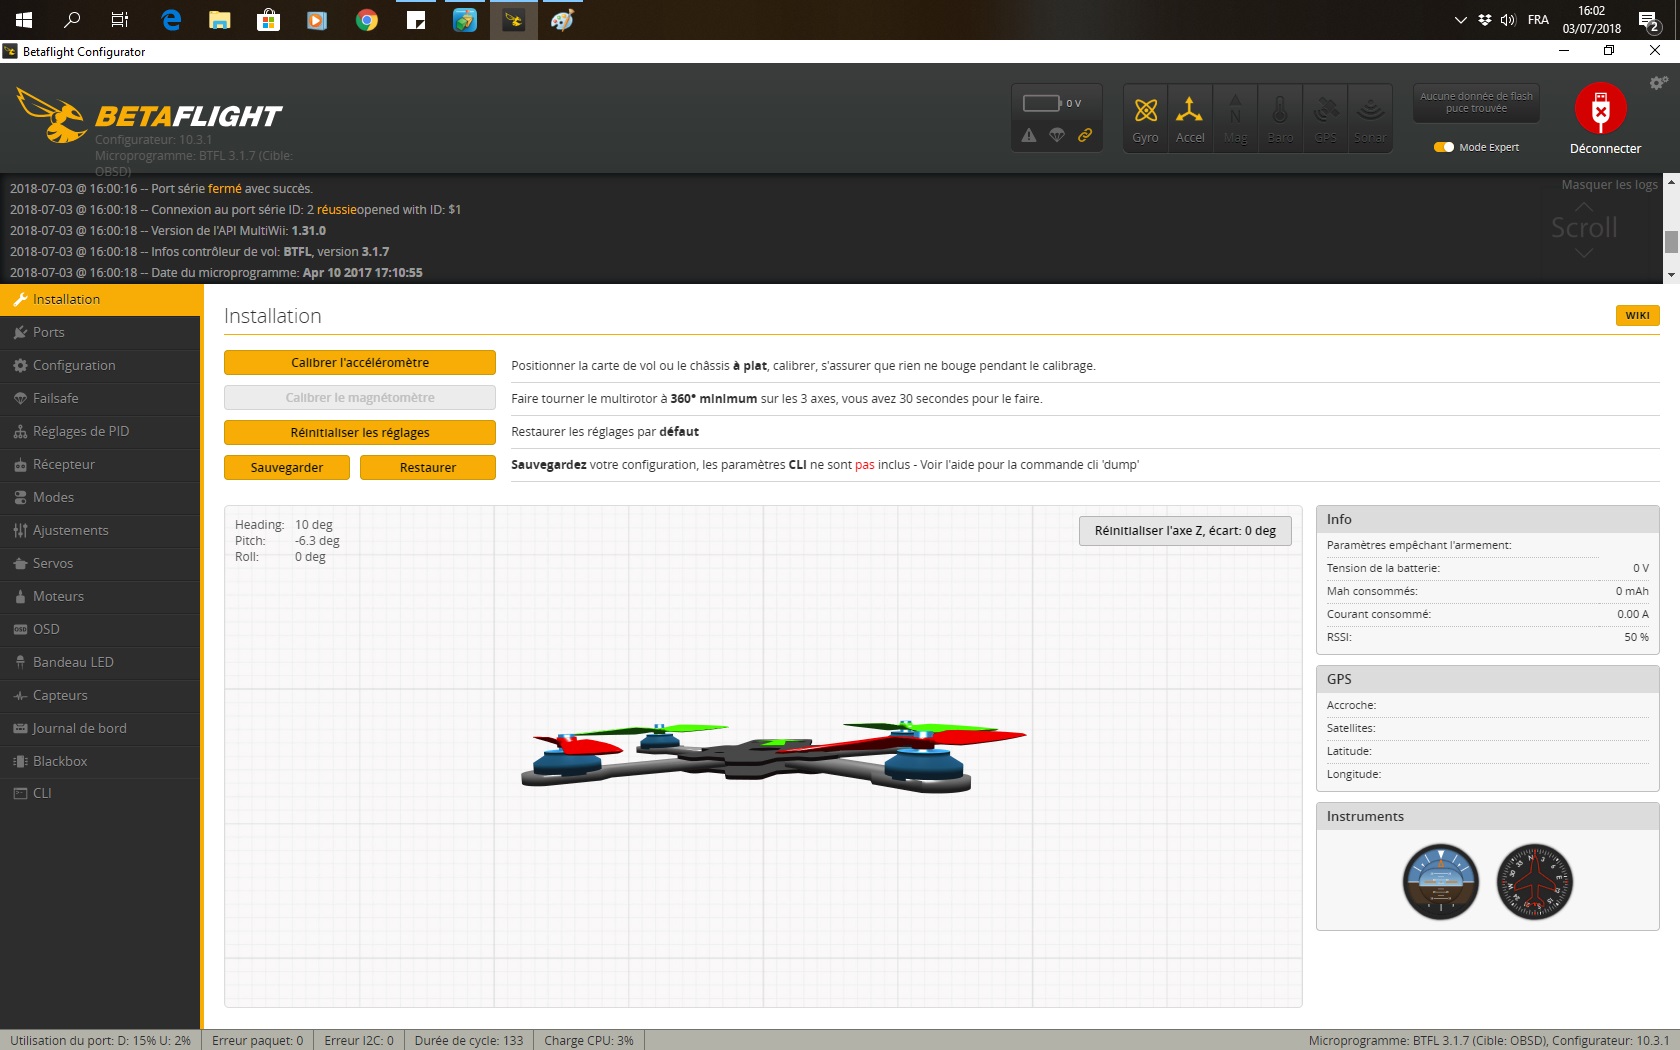Open the Configuration tab
Image resolution: width=1680 pixels, height=1050 pixels.
click(100, 365)
